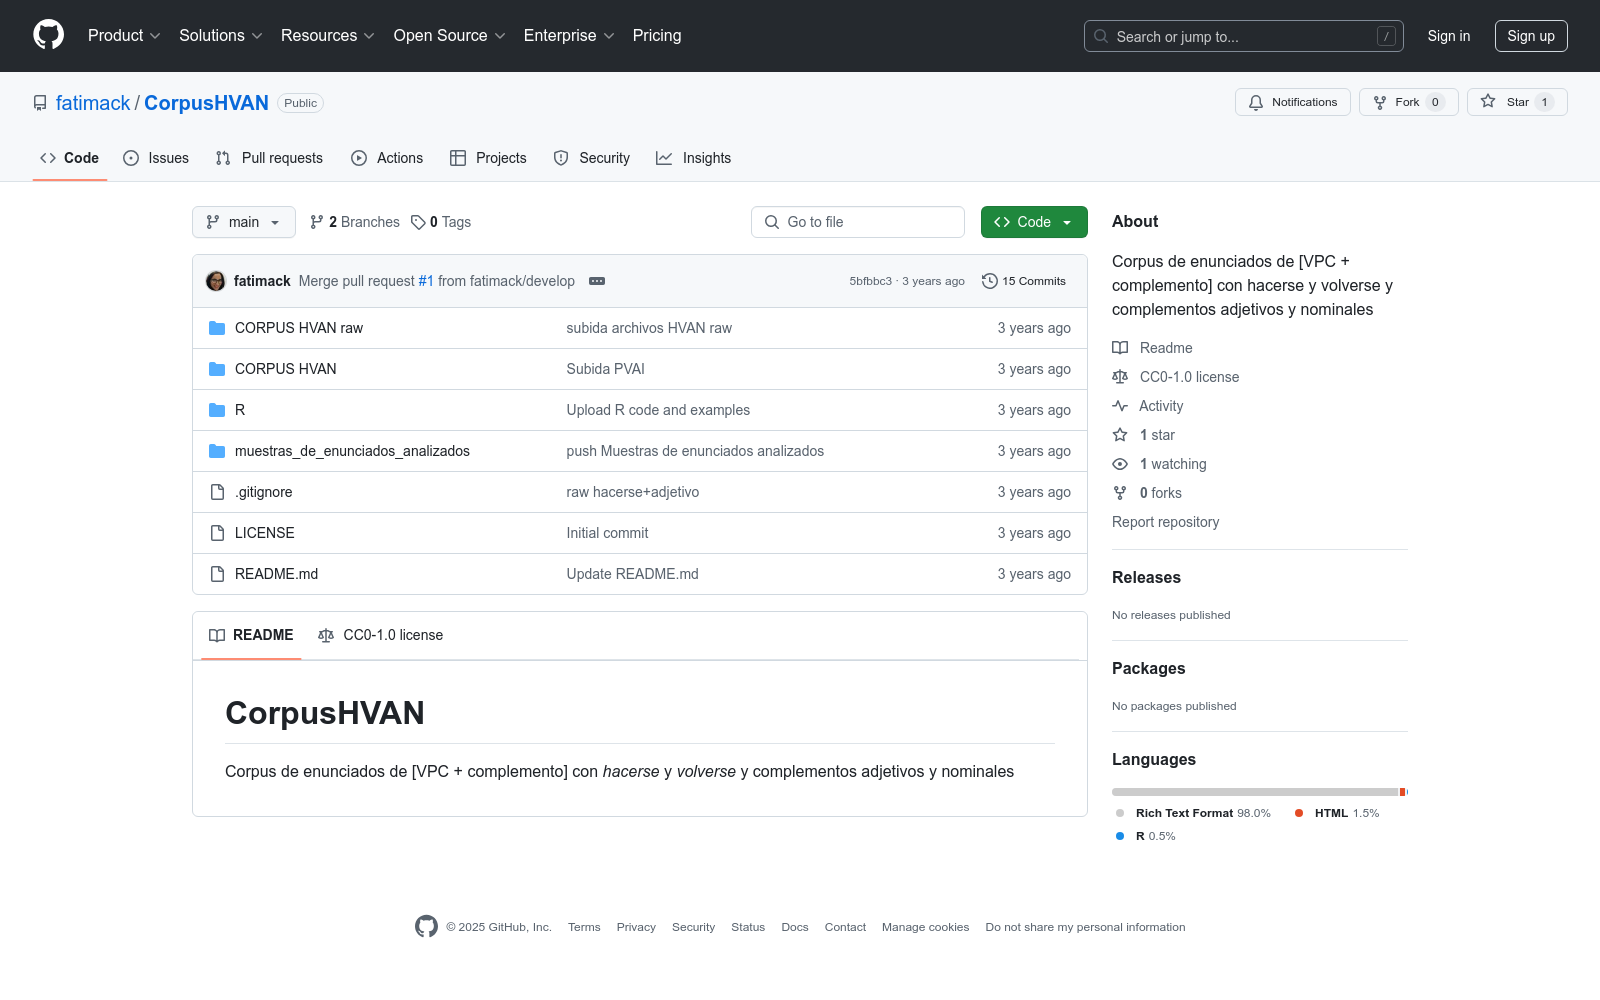Click the Sign up button
The image size is (1600, 1000).
click(1531, 36)
